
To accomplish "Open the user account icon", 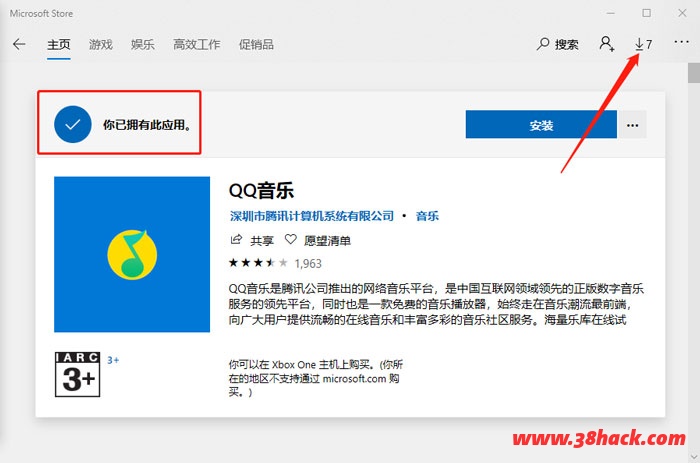I will click(x=606, y=45).
